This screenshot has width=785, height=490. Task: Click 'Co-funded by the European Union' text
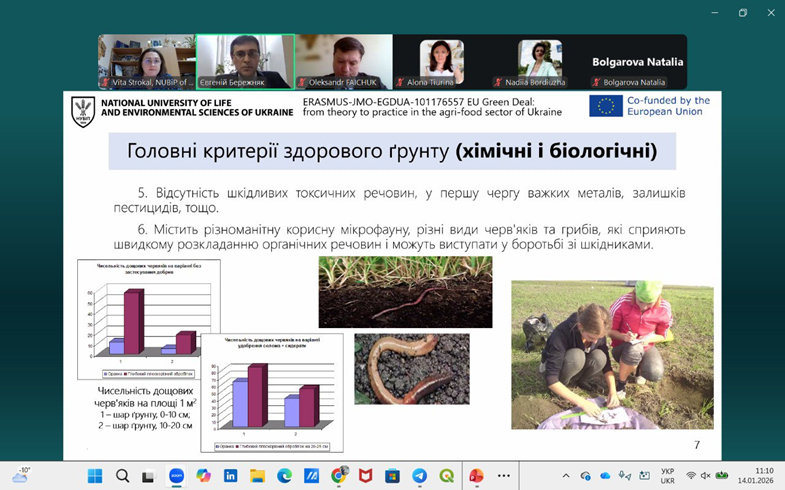[x=668, y=106]
